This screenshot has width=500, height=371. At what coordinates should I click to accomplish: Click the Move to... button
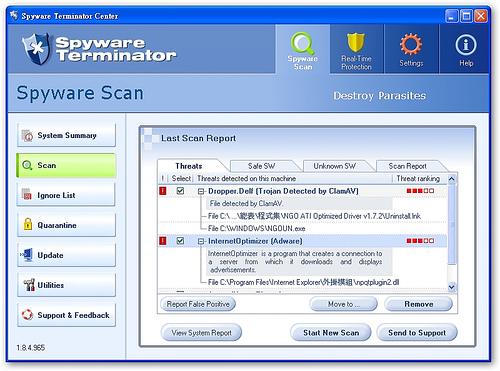pyautogui.click(x=344, y=304)
